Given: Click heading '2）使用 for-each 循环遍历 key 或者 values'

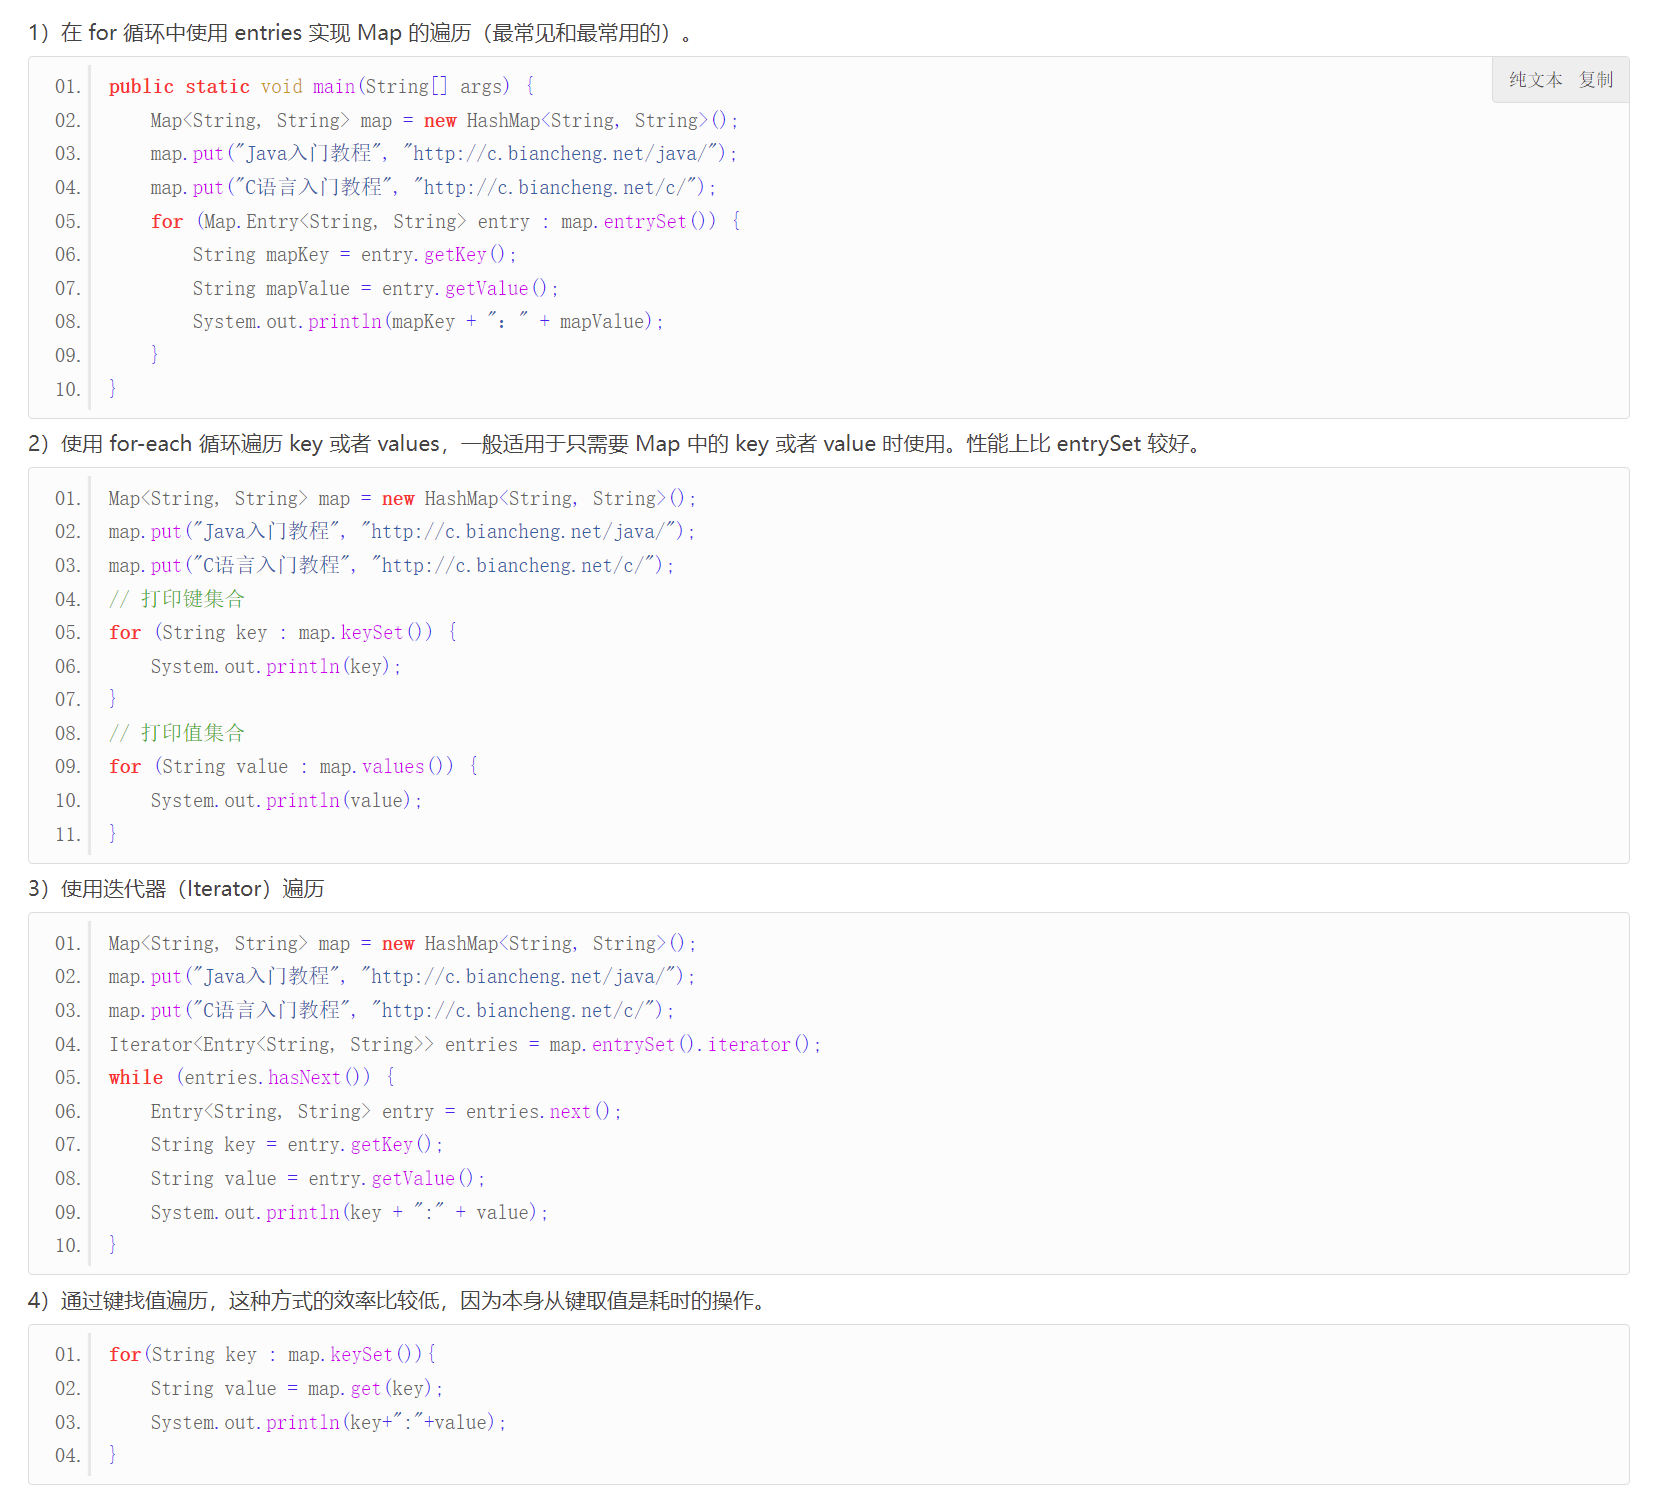Looking at the screenshot, I should (616, 444).
